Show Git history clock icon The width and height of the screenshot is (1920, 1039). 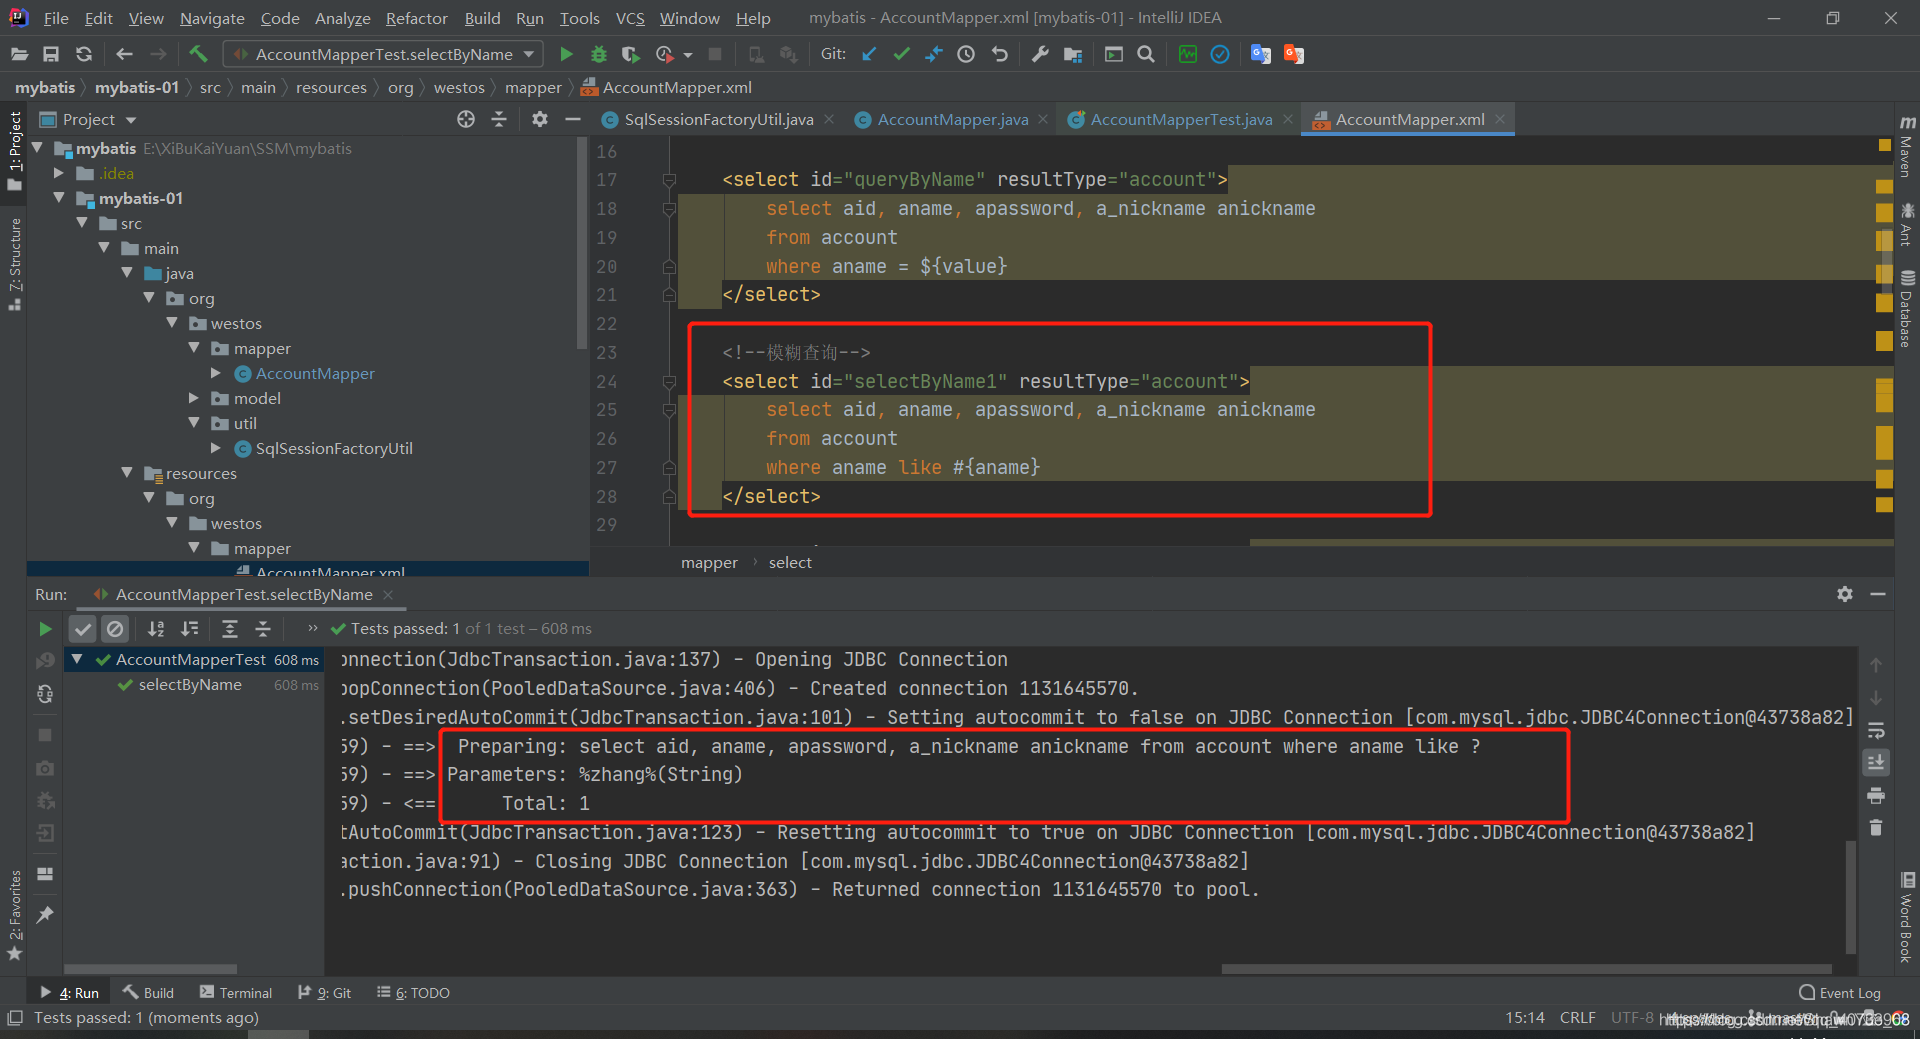966,54
